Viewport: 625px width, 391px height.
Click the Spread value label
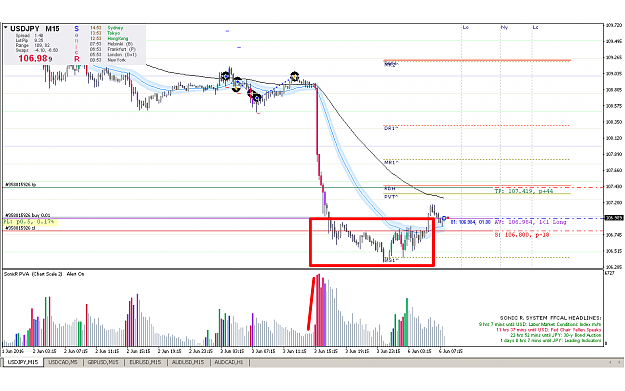[29, 35]
